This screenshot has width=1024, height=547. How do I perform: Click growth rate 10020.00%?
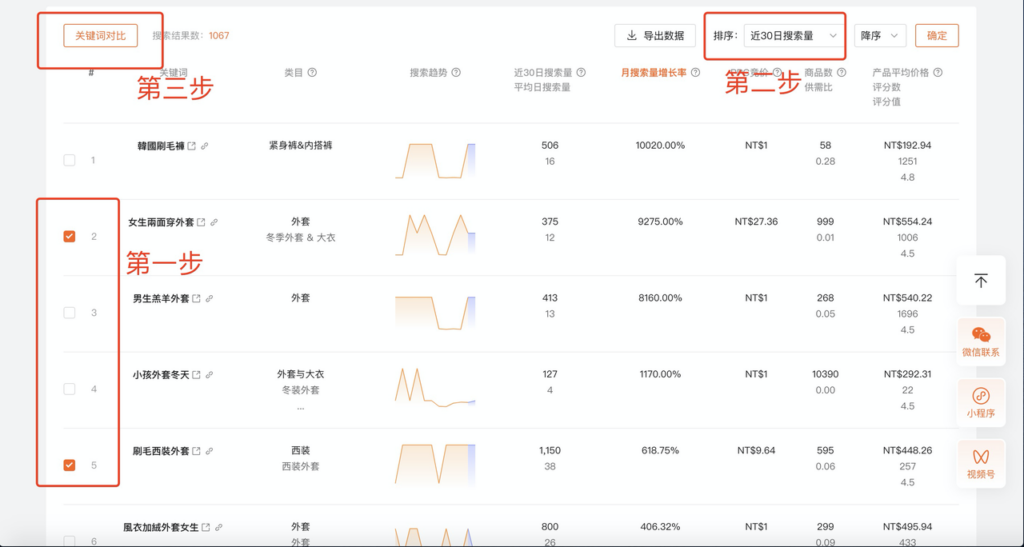coord(660,146)
